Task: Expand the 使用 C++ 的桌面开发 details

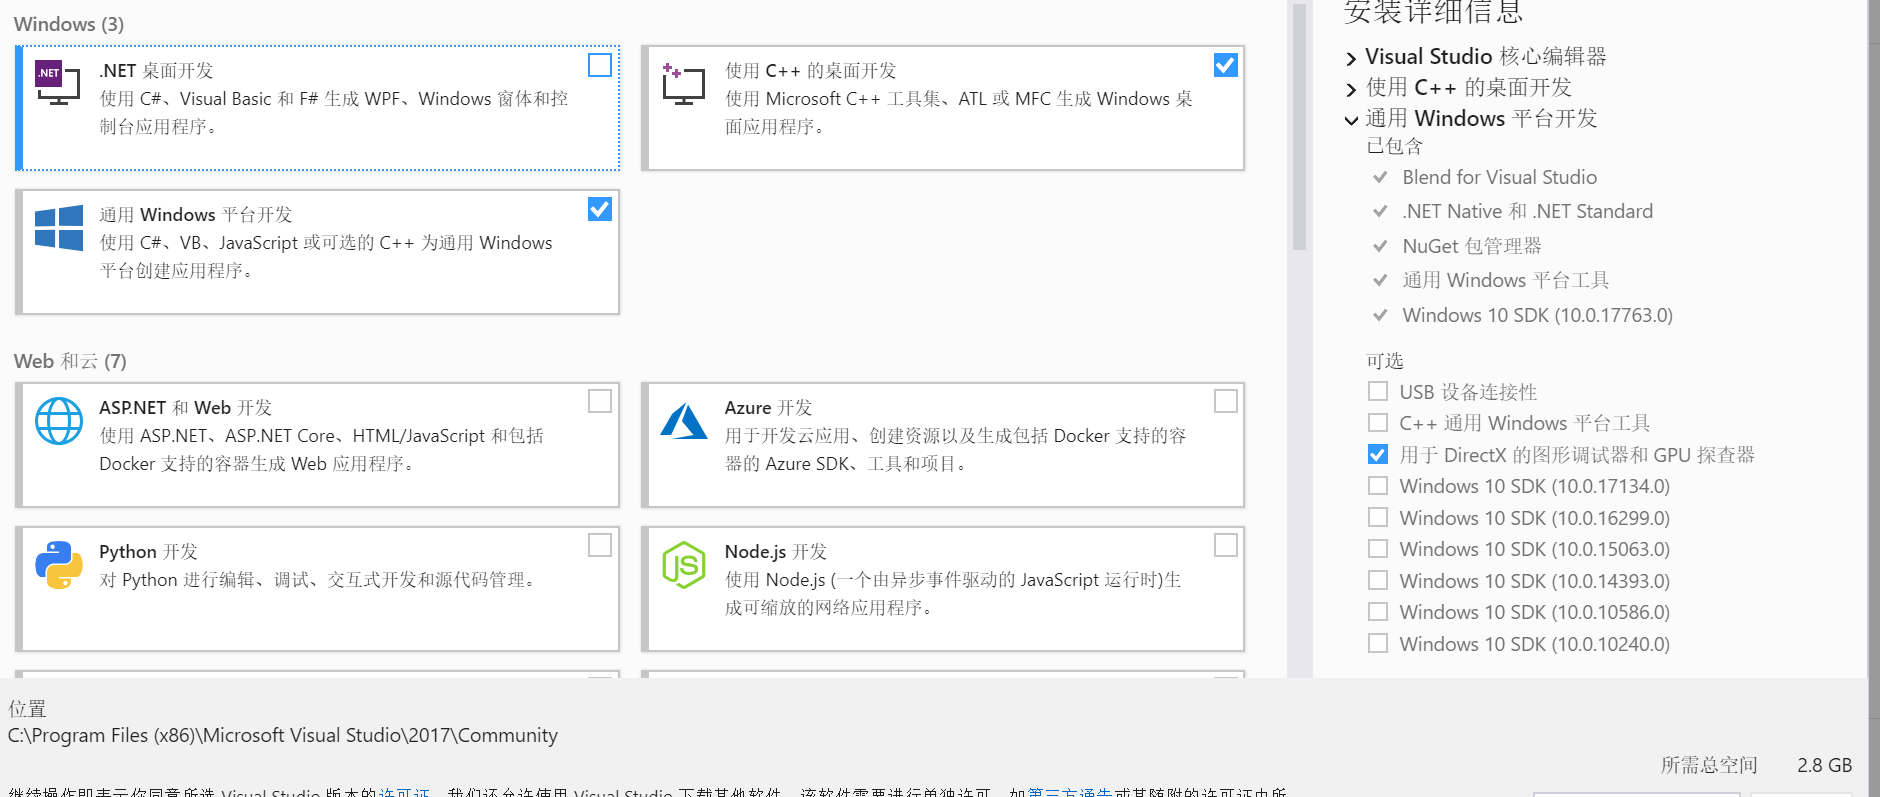Action: tap(1352, 89)
